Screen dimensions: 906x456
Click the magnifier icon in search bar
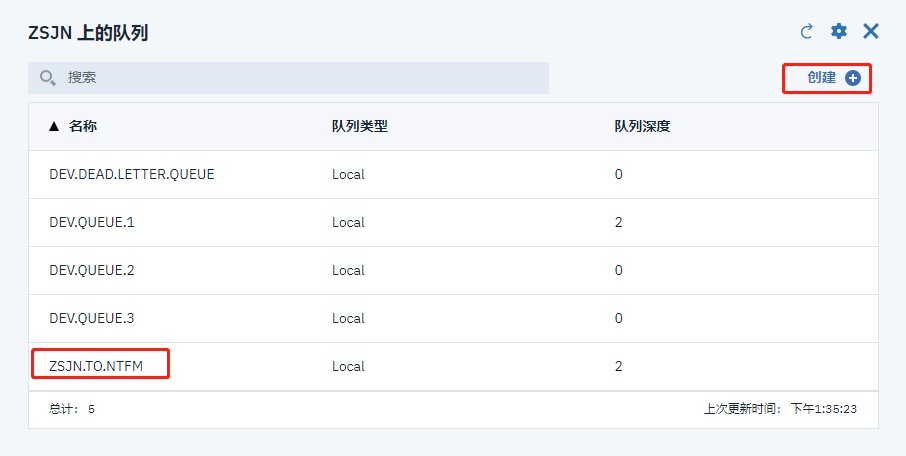(x=47, y=78)
